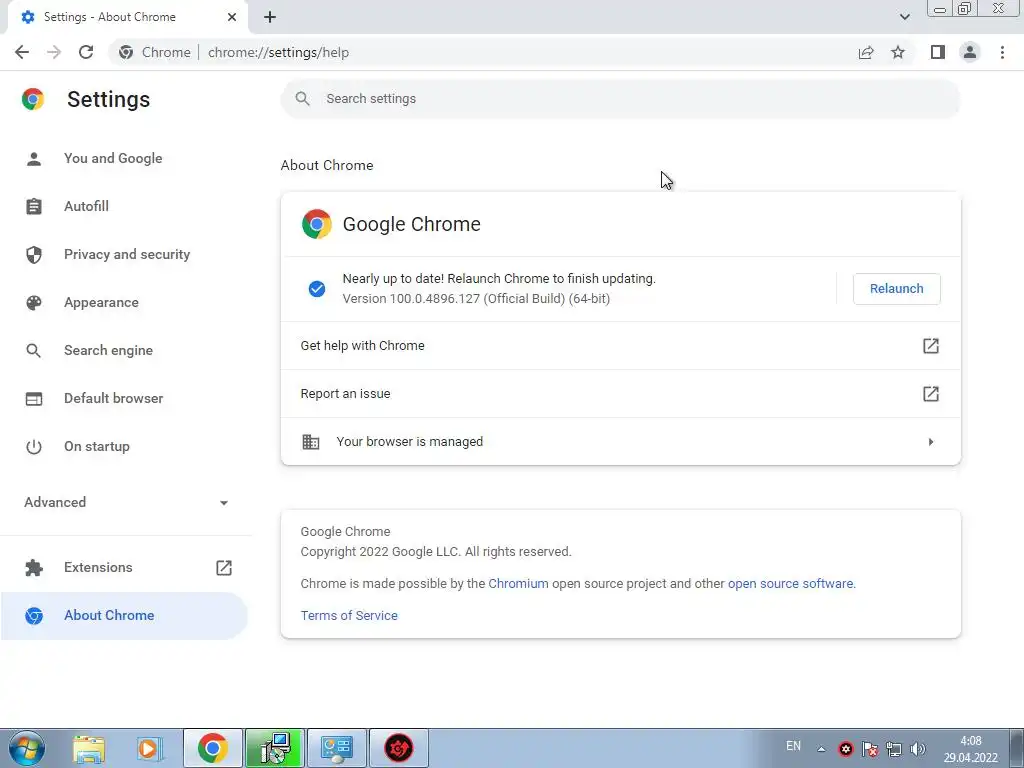Bookmark this page with the star icon

(x=898, y=52)
